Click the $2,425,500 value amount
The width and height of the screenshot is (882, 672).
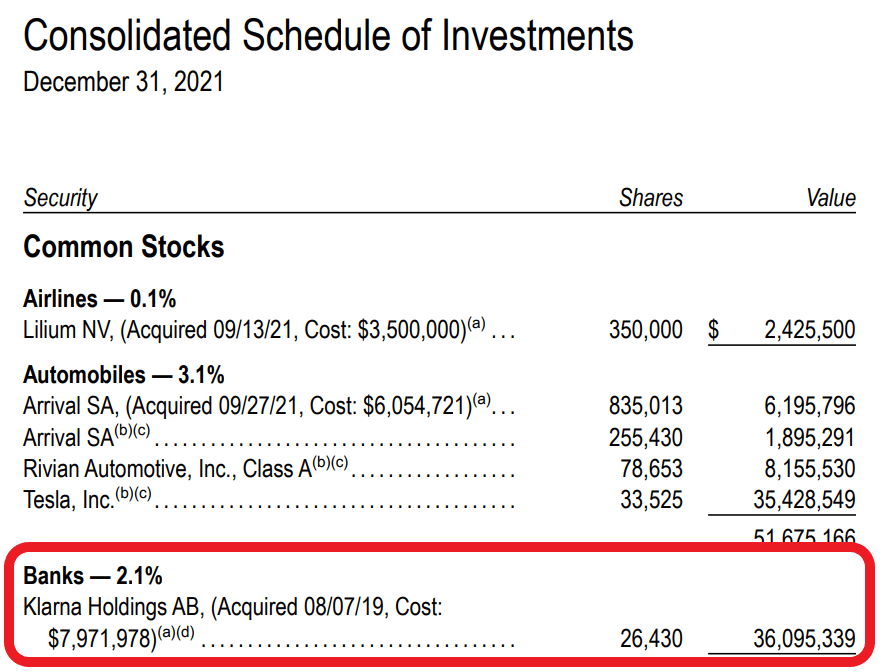click(x=809, y=330)
